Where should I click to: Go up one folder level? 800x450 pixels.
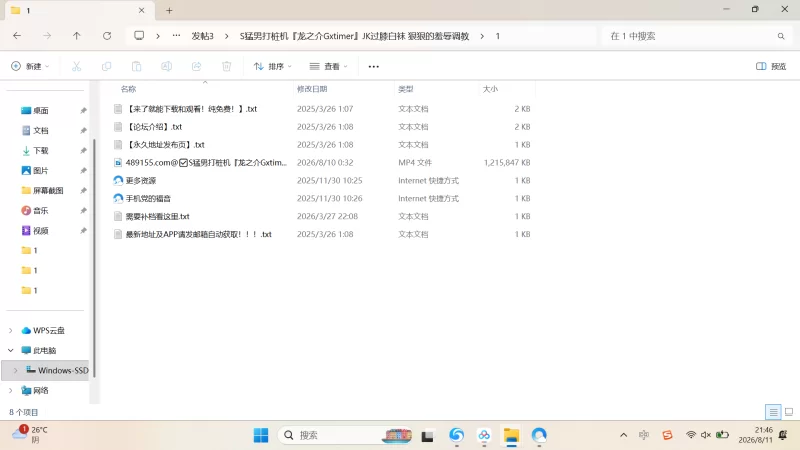(x=77, y=36)
